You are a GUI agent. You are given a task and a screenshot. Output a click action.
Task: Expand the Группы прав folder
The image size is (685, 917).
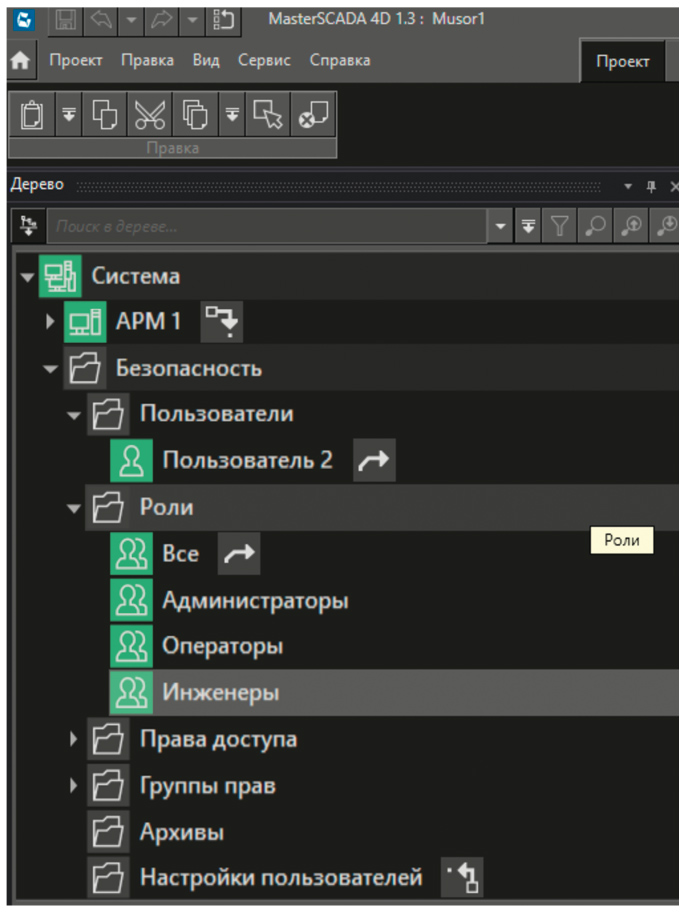pyautogui.click(x=73, y=786)
